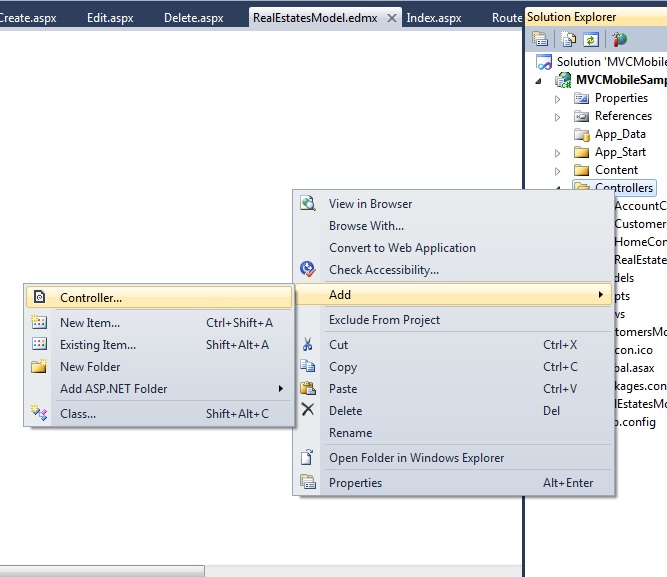Collapse the MVCMobileSample project node
This screenshot has height=577, width=667.
point(539,81)
